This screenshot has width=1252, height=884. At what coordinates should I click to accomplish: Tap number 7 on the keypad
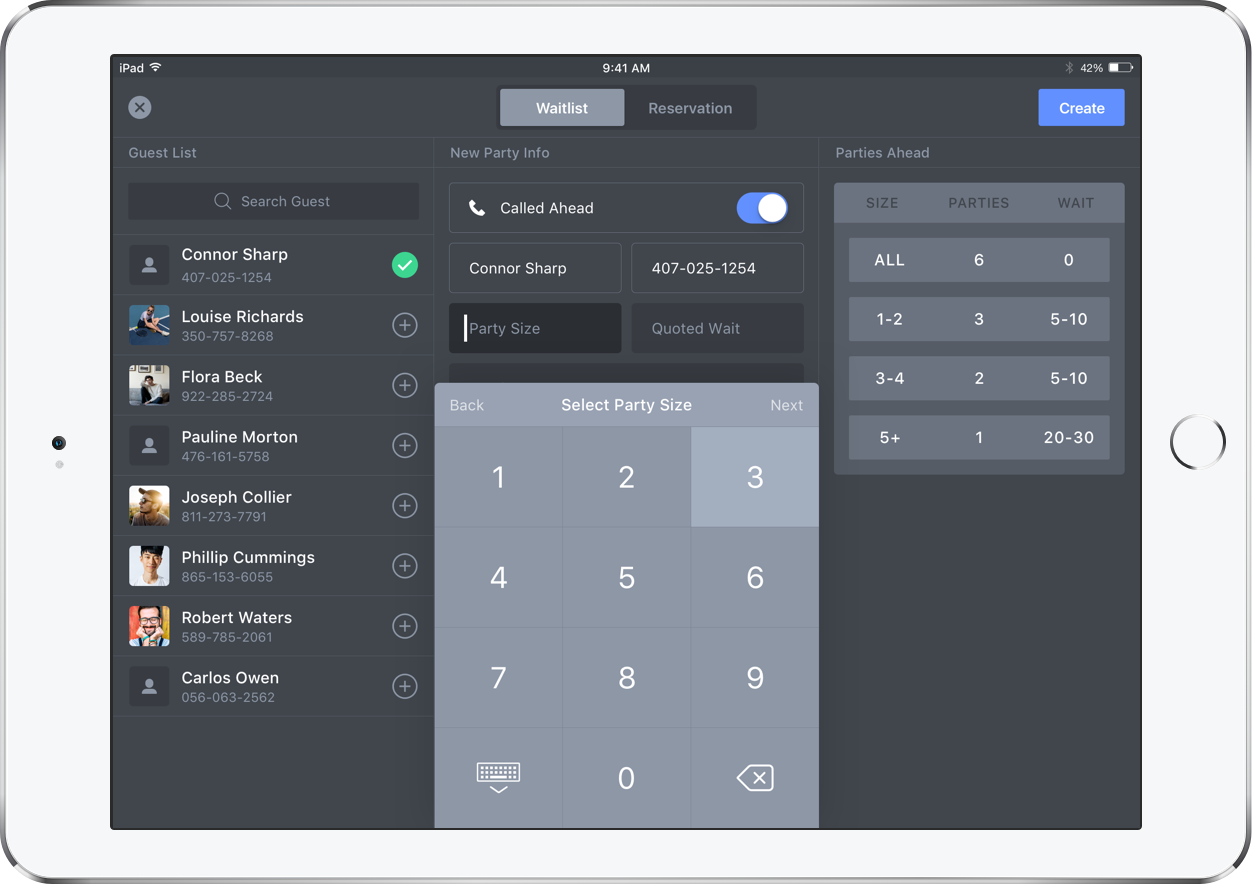(498, 677)
